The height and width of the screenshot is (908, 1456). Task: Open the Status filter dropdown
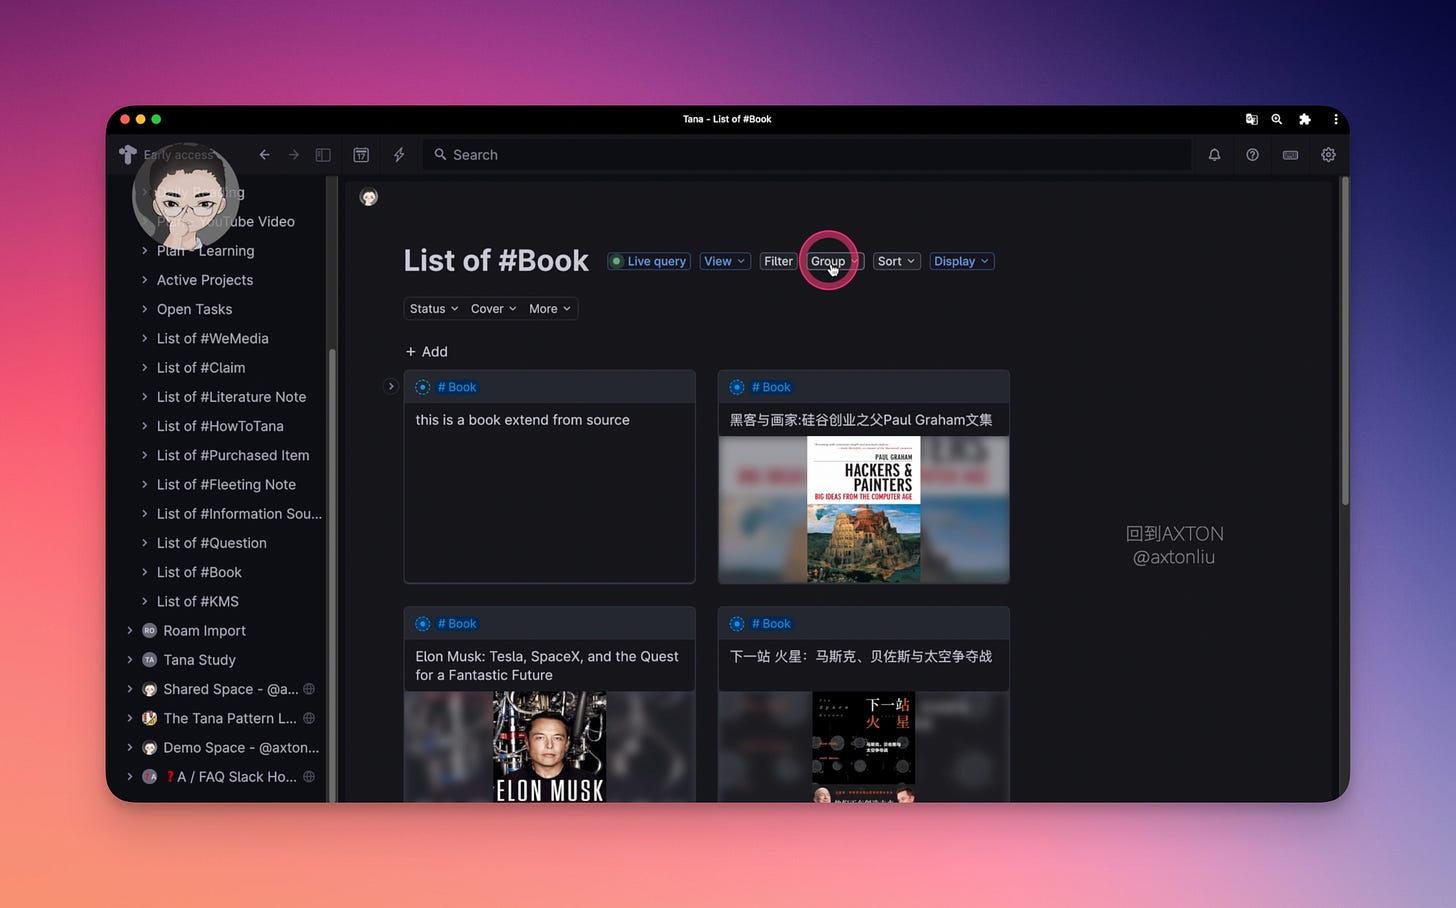(x=434, y=309)
